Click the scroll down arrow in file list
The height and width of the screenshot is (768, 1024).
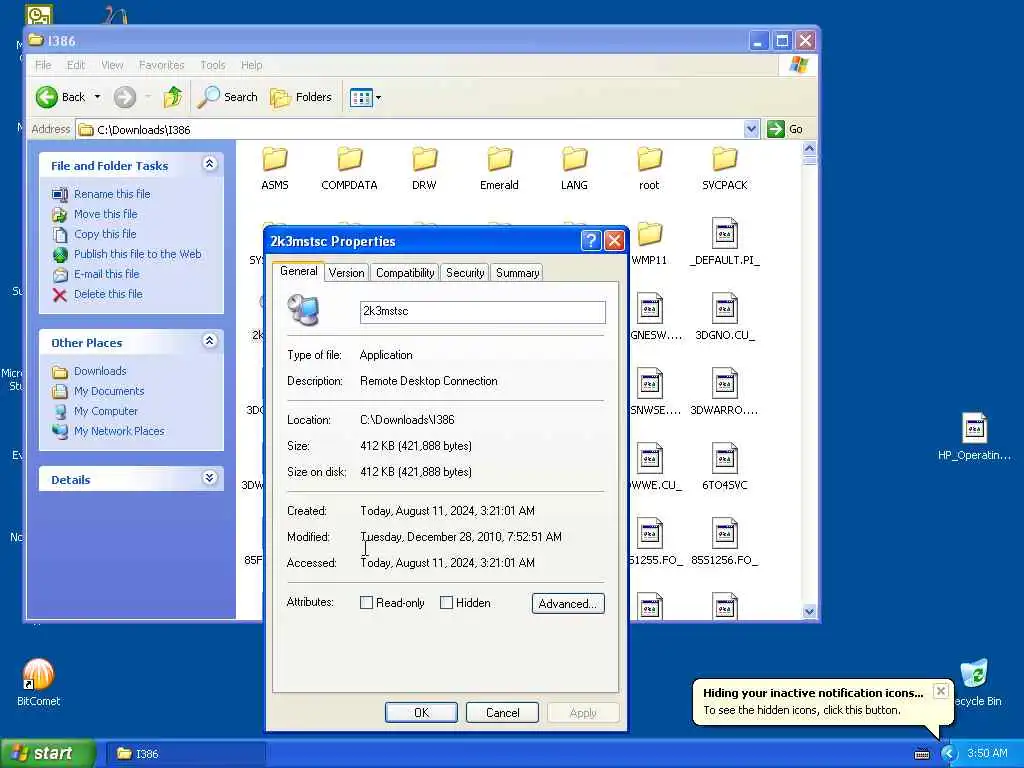click(809, 612)
